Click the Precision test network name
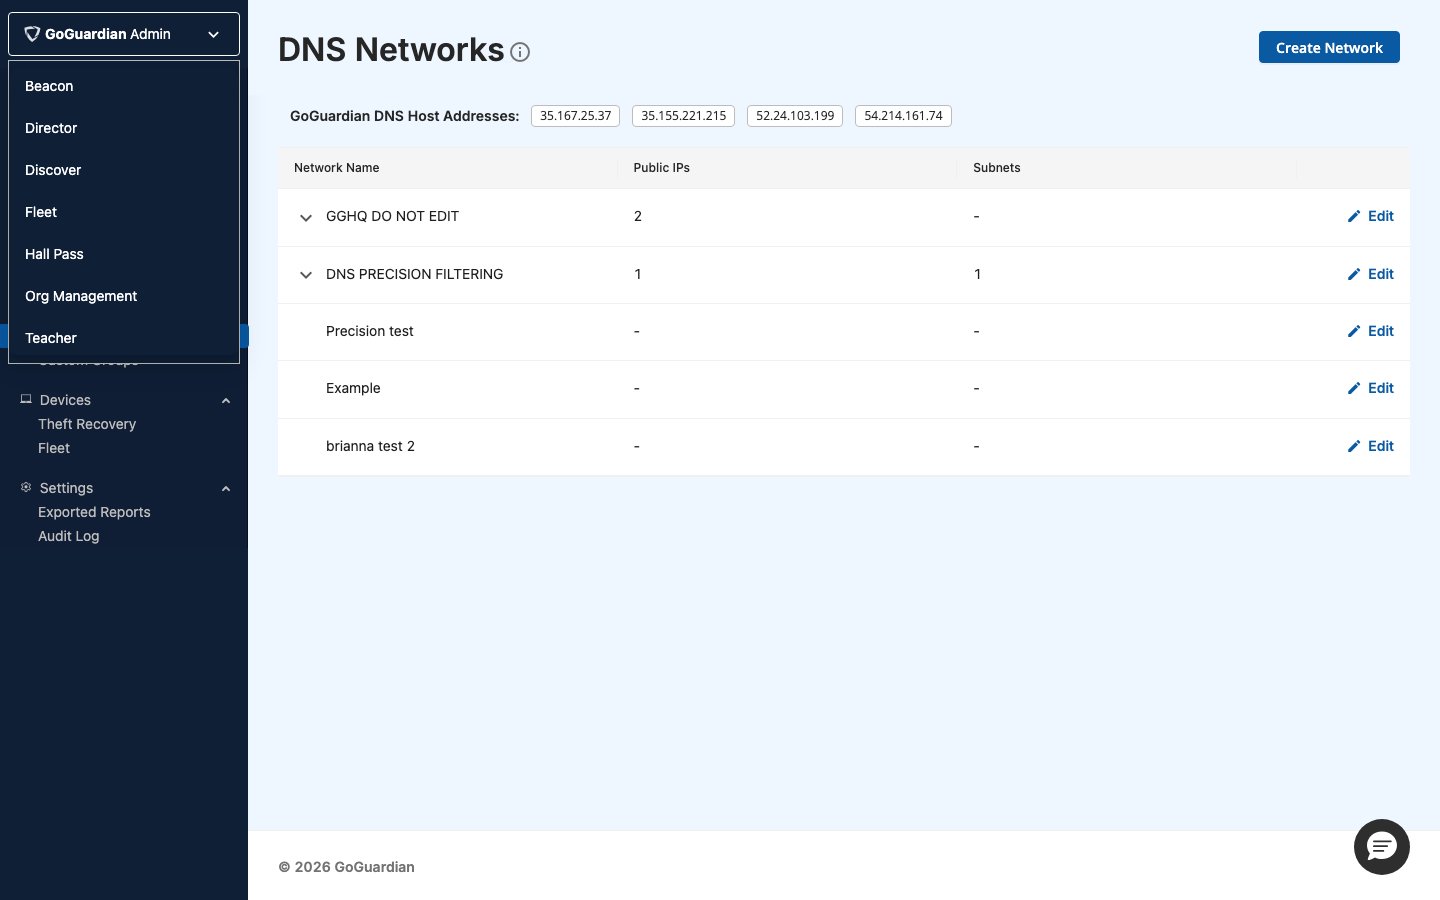1440x900 pixels. [x=370, y=331]
